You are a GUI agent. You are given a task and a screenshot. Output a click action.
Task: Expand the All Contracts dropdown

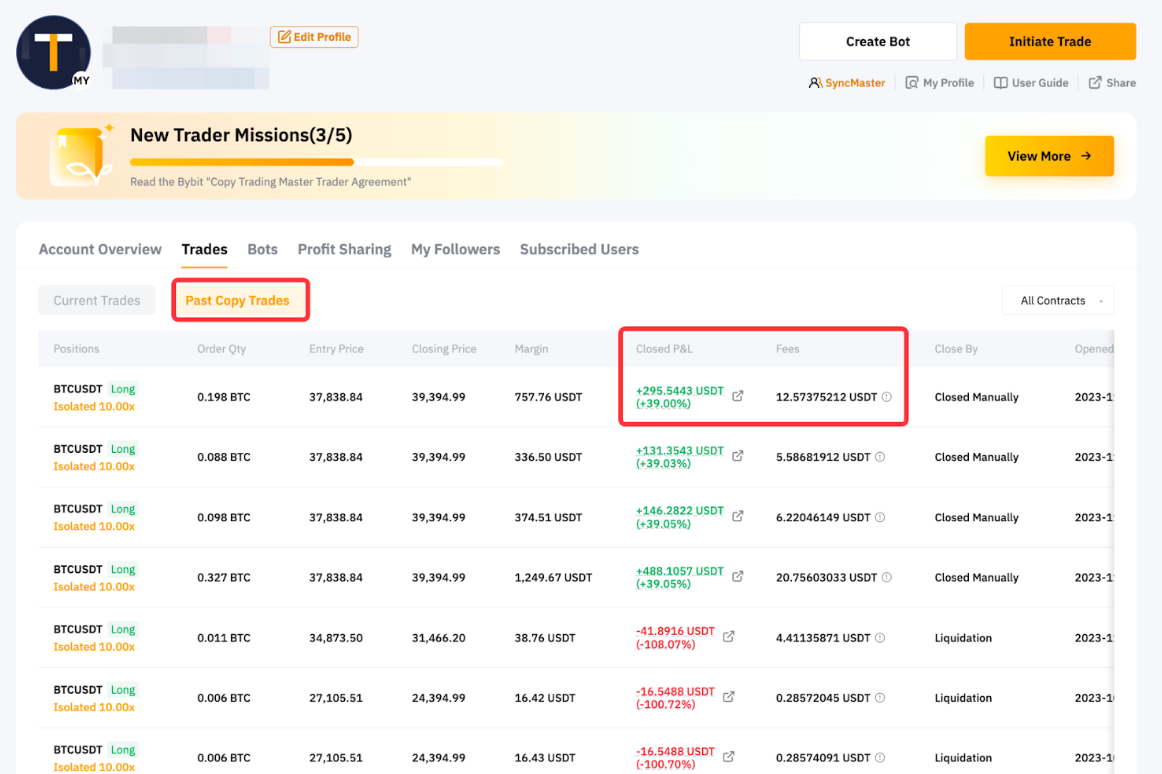point(1058,301)
